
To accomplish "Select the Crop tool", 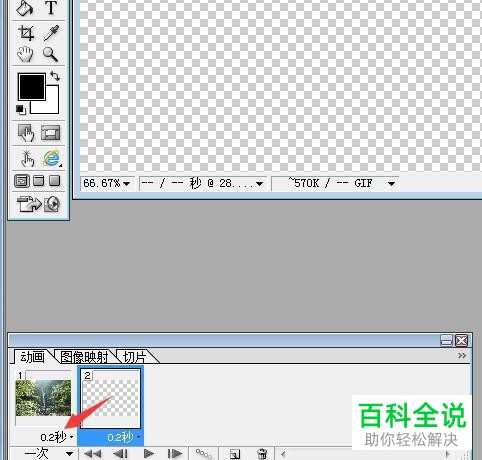I will (26, 33).
